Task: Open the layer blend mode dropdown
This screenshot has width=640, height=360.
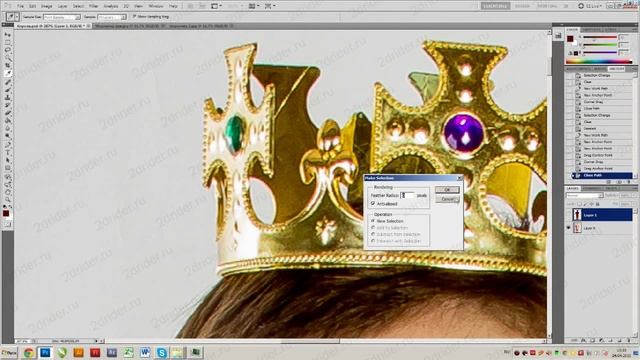Action: click(x=584, y=196)
